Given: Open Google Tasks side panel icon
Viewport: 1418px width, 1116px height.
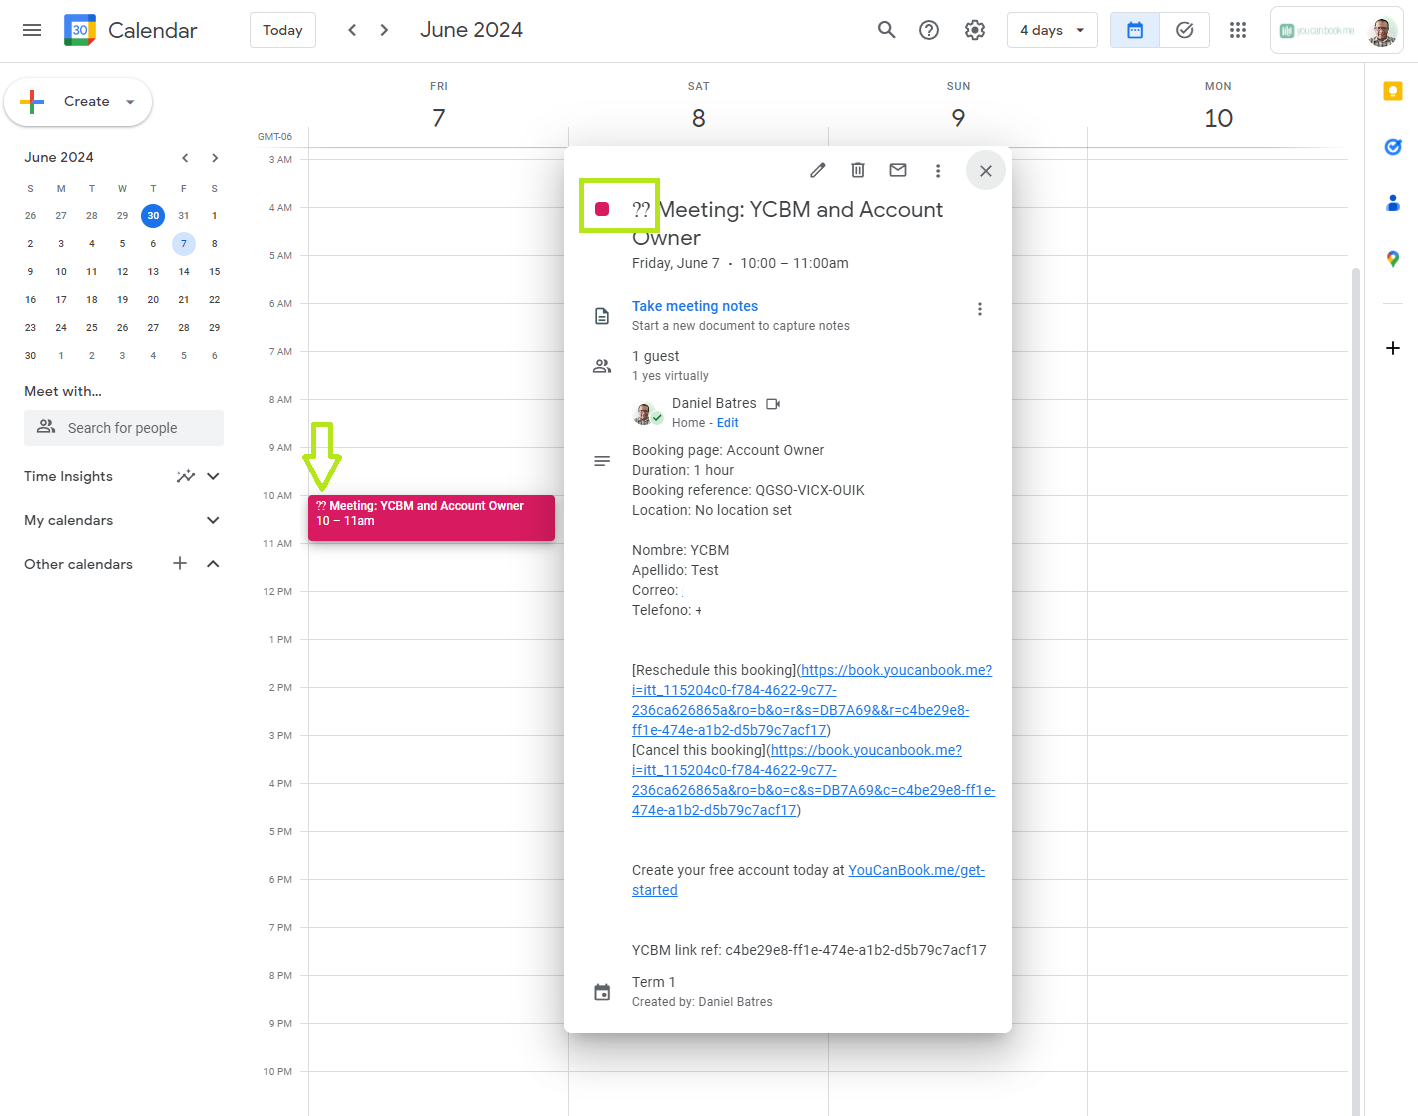Looking at the screenshot, I should click(x=1393, y=147).
